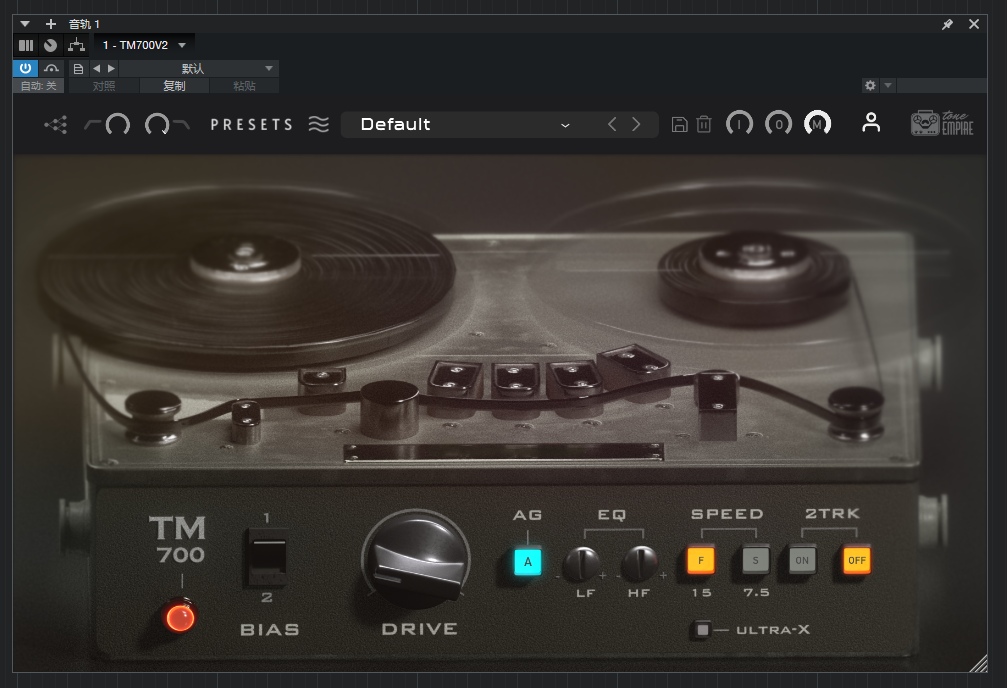Click the 复制 copy button
Image resolution: width=1007 pixels, height=688 pixels.
click(x=174, y=86)
